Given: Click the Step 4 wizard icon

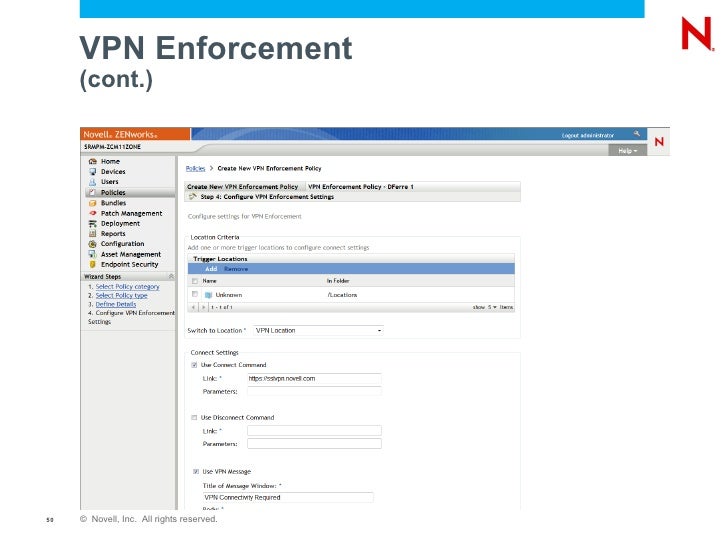Looking at the screenshot, I should pyautogui.click(x=192, y=197).
